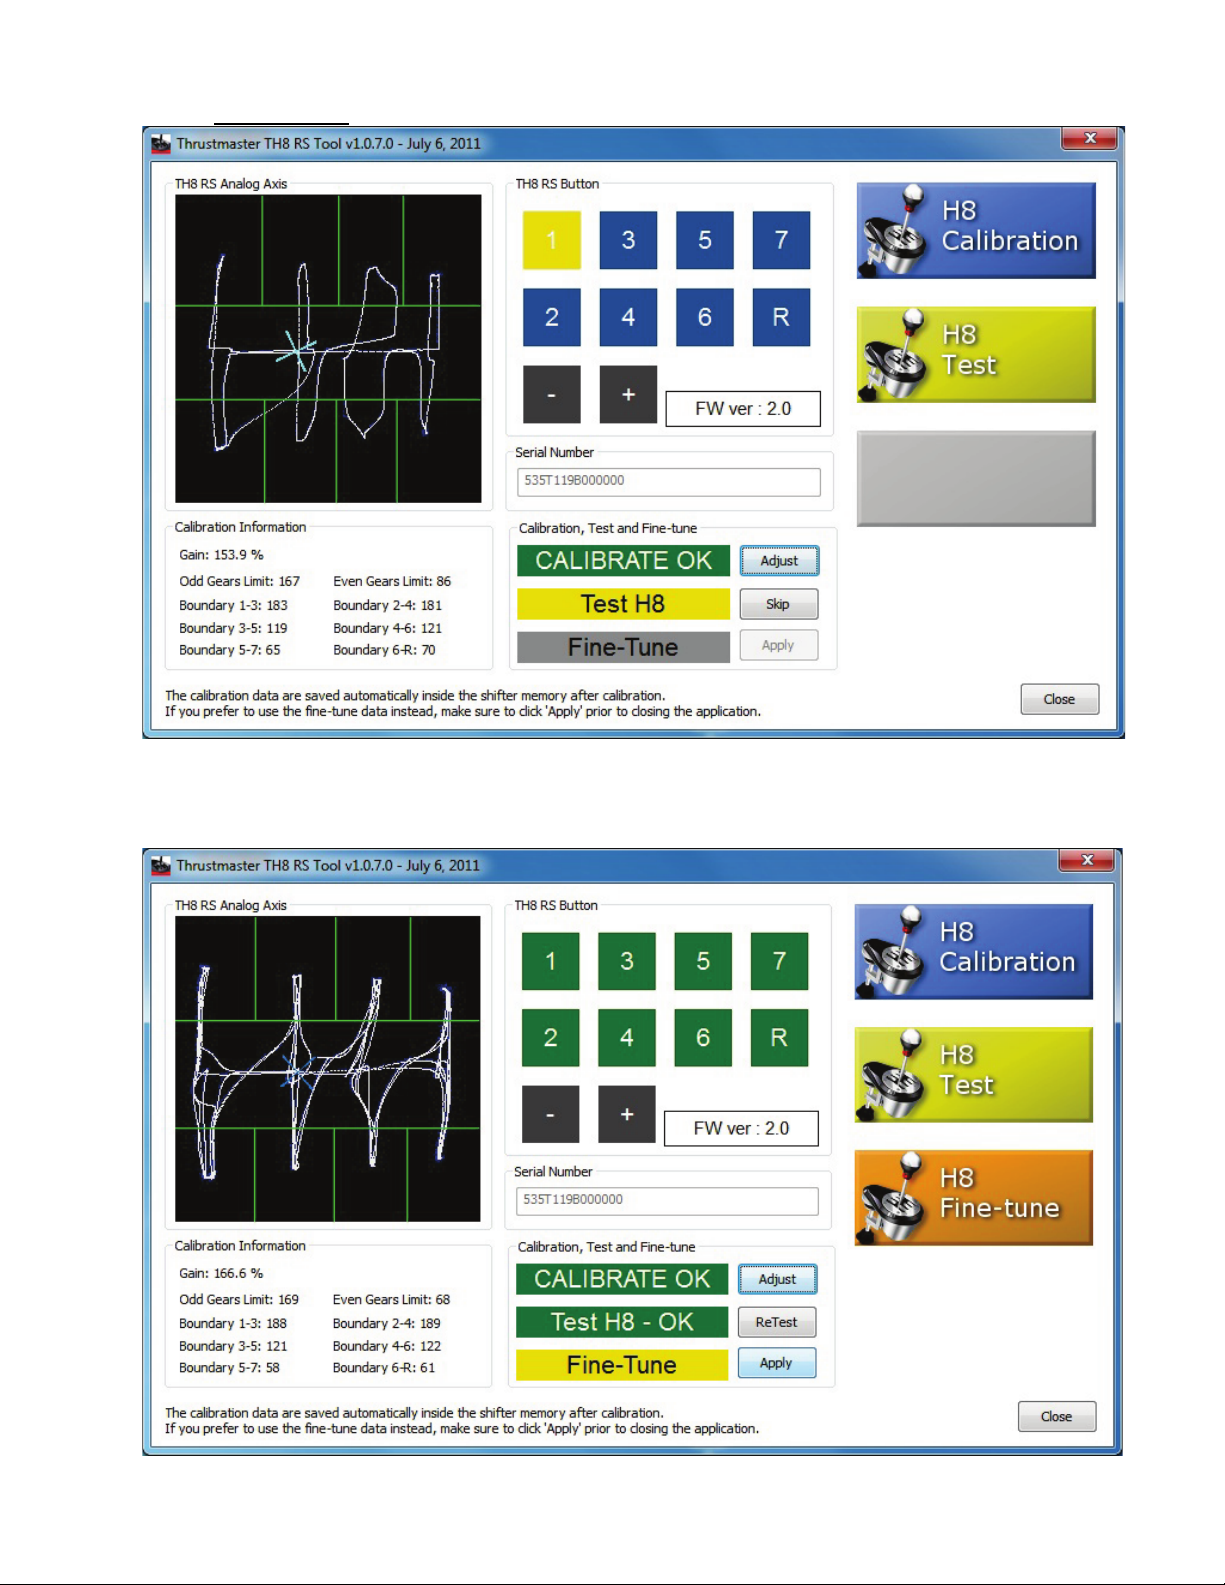Click blue R reverse button in top window

click(x=781, y=317)
